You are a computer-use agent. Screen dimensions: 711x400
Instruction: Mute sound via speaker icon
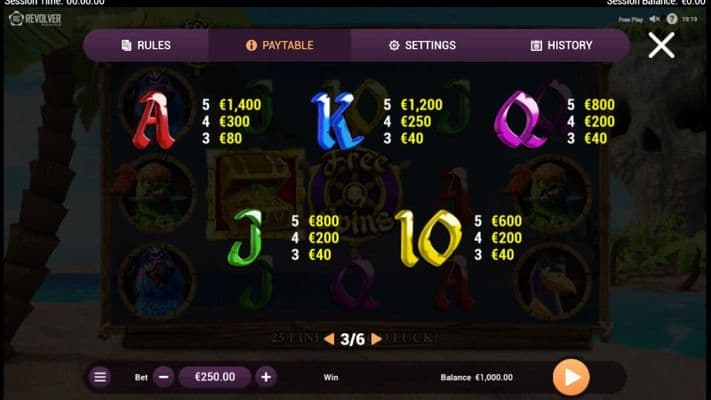654,19
